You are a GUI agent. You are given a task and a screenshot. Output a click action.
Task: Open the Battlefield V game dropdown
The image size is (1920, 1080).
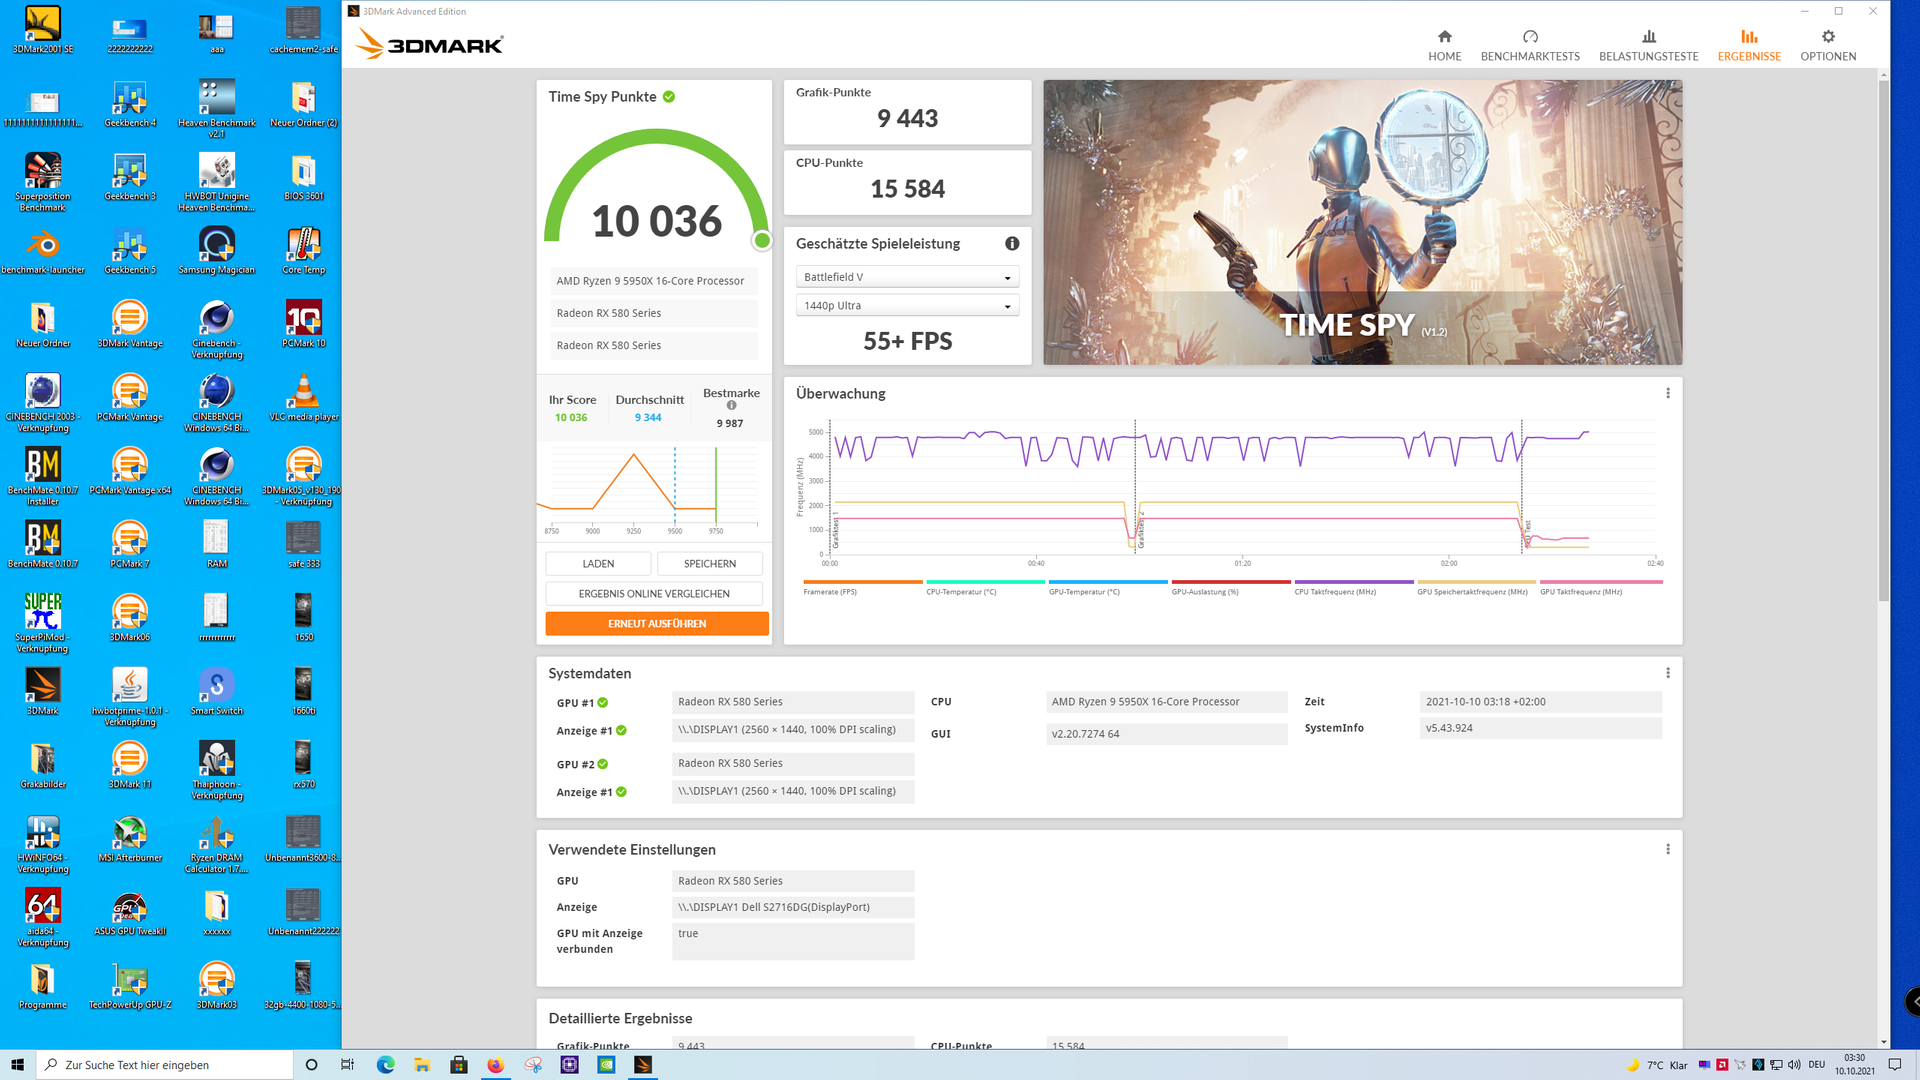[x=907, y=277]
